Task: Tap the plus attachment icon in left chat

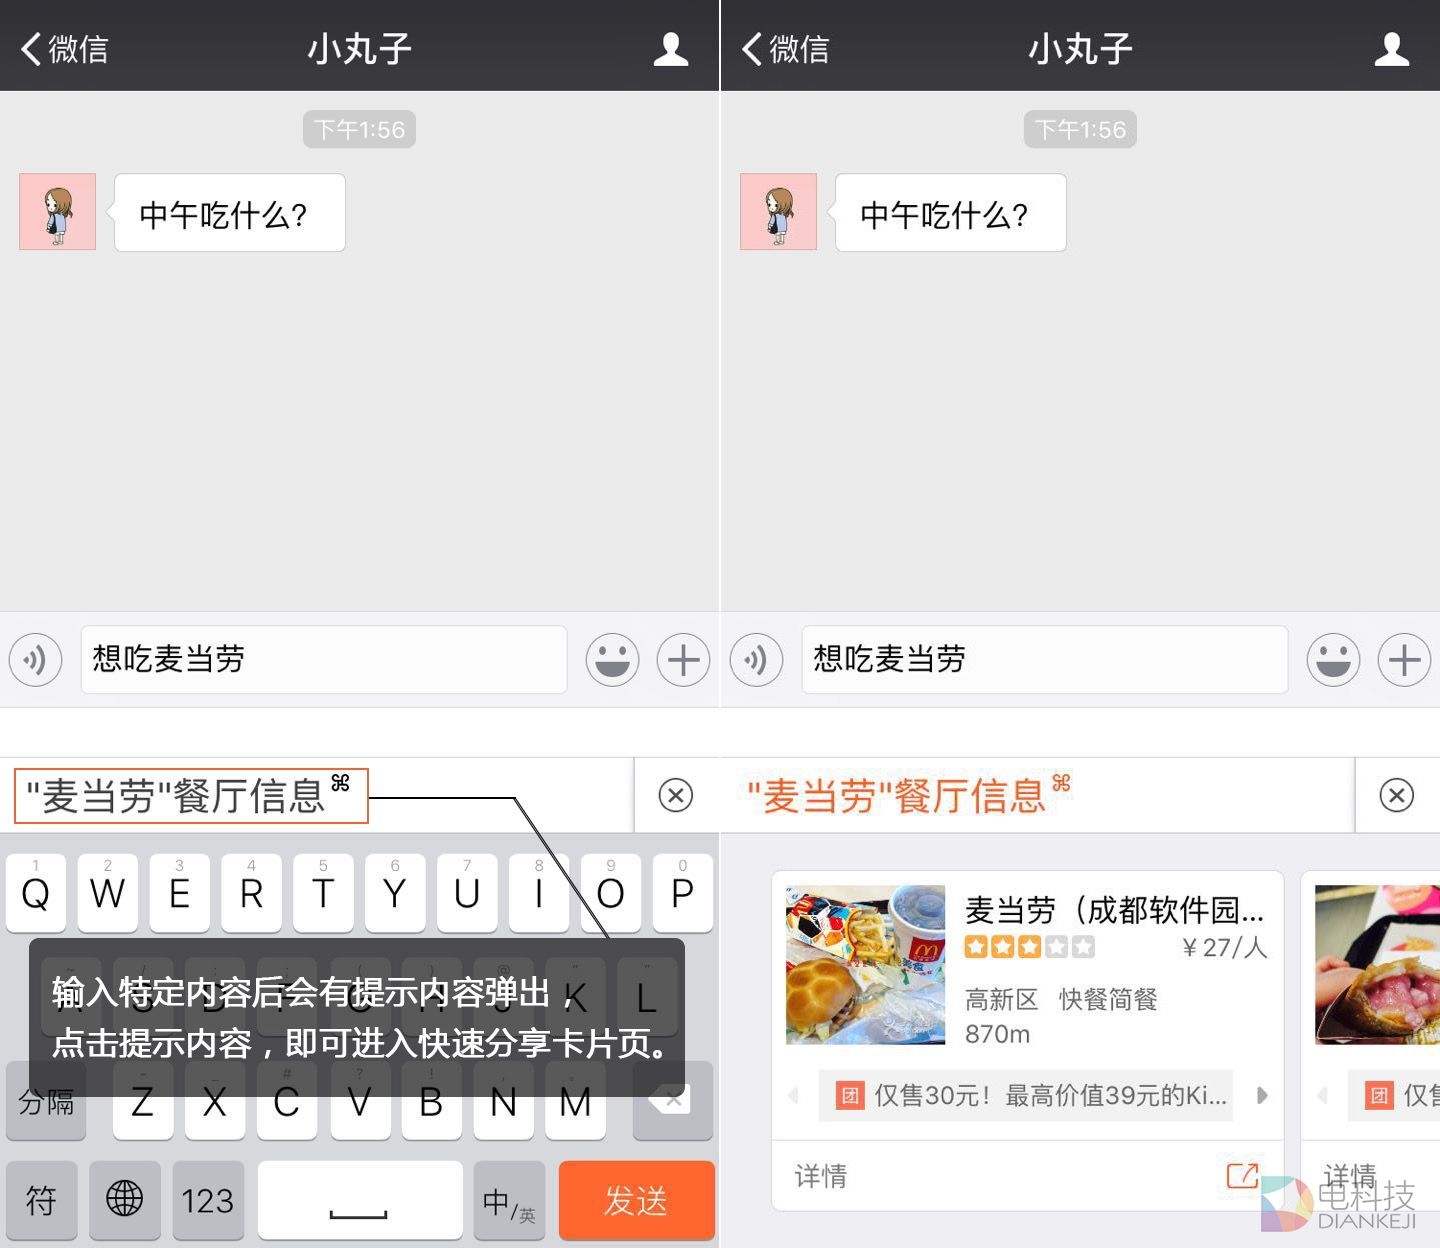Action: [x=684, y=660]
